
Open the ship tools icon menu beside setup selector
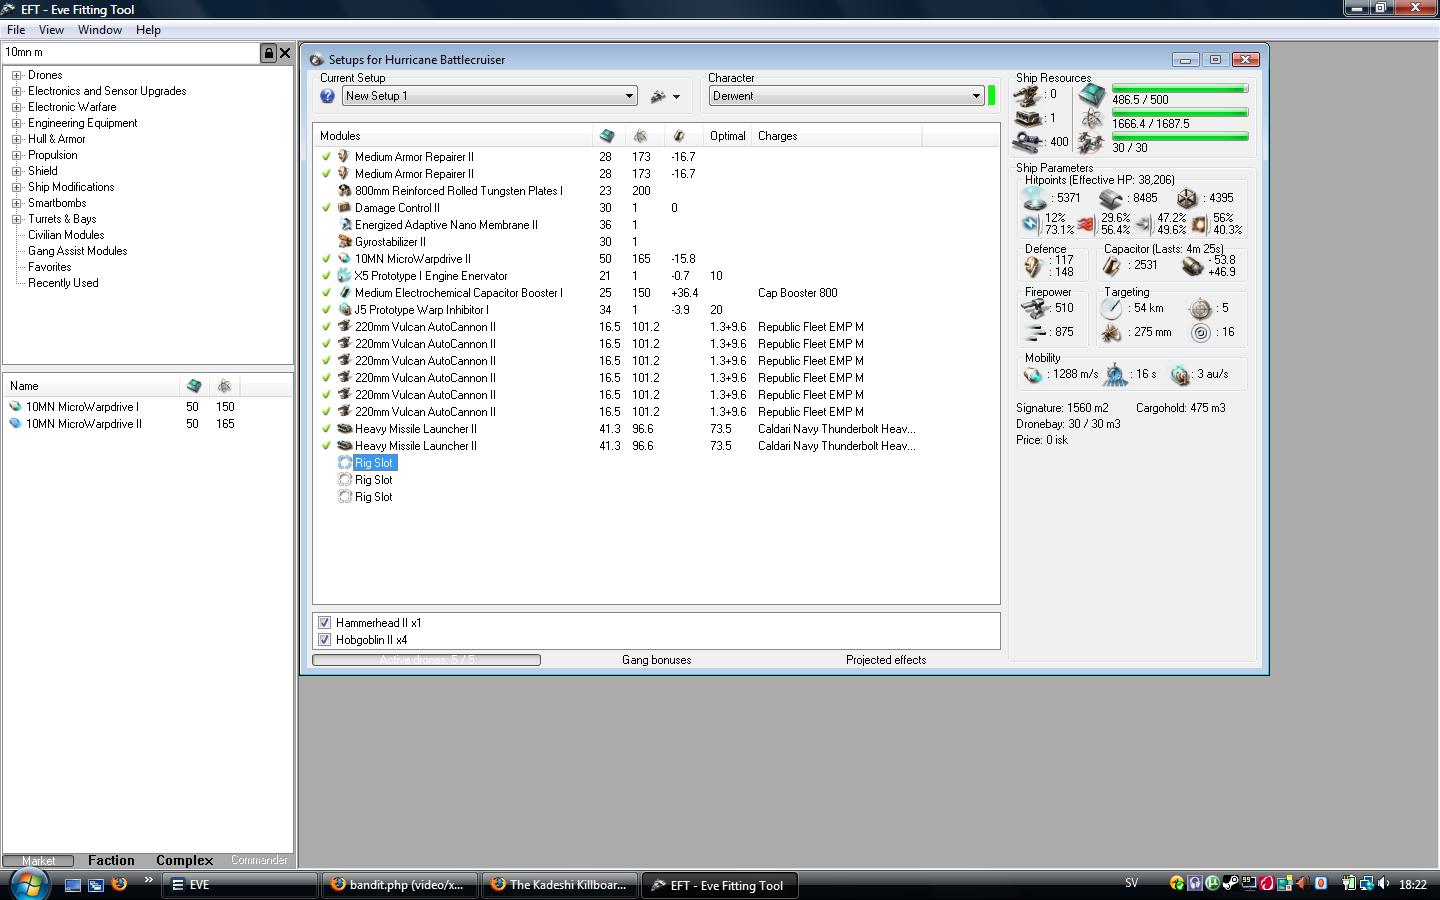coord(665,96)
